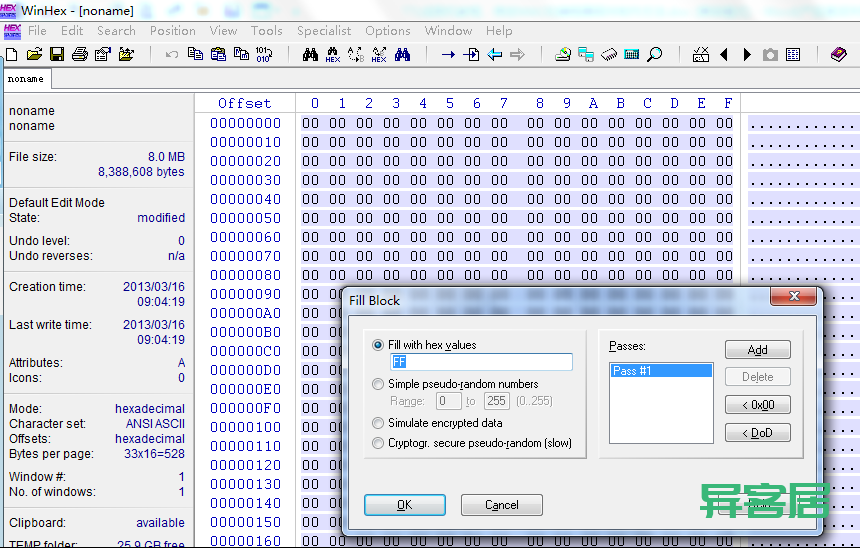Click the grey Forward arrow icon
The width and height of the screenshot is (860, 548).
point(517,54)
